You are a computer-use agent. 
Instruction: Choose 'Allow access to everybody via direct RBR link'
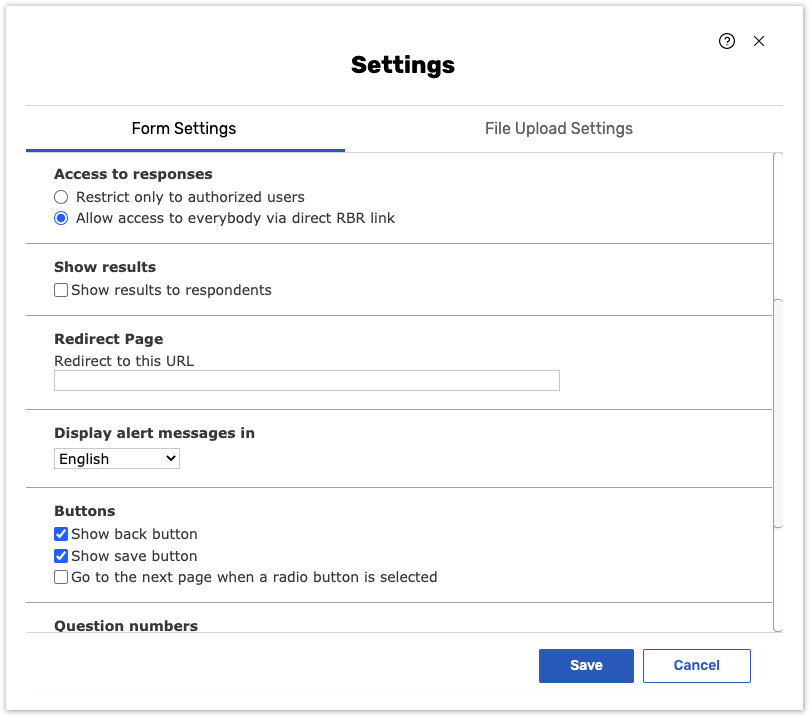(61, 218)
